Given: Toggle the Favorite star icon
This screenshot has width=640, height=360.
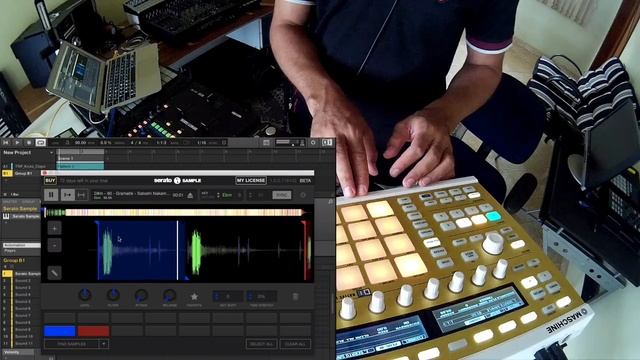Looking at the screenshot, I should [x=194, y=296].
